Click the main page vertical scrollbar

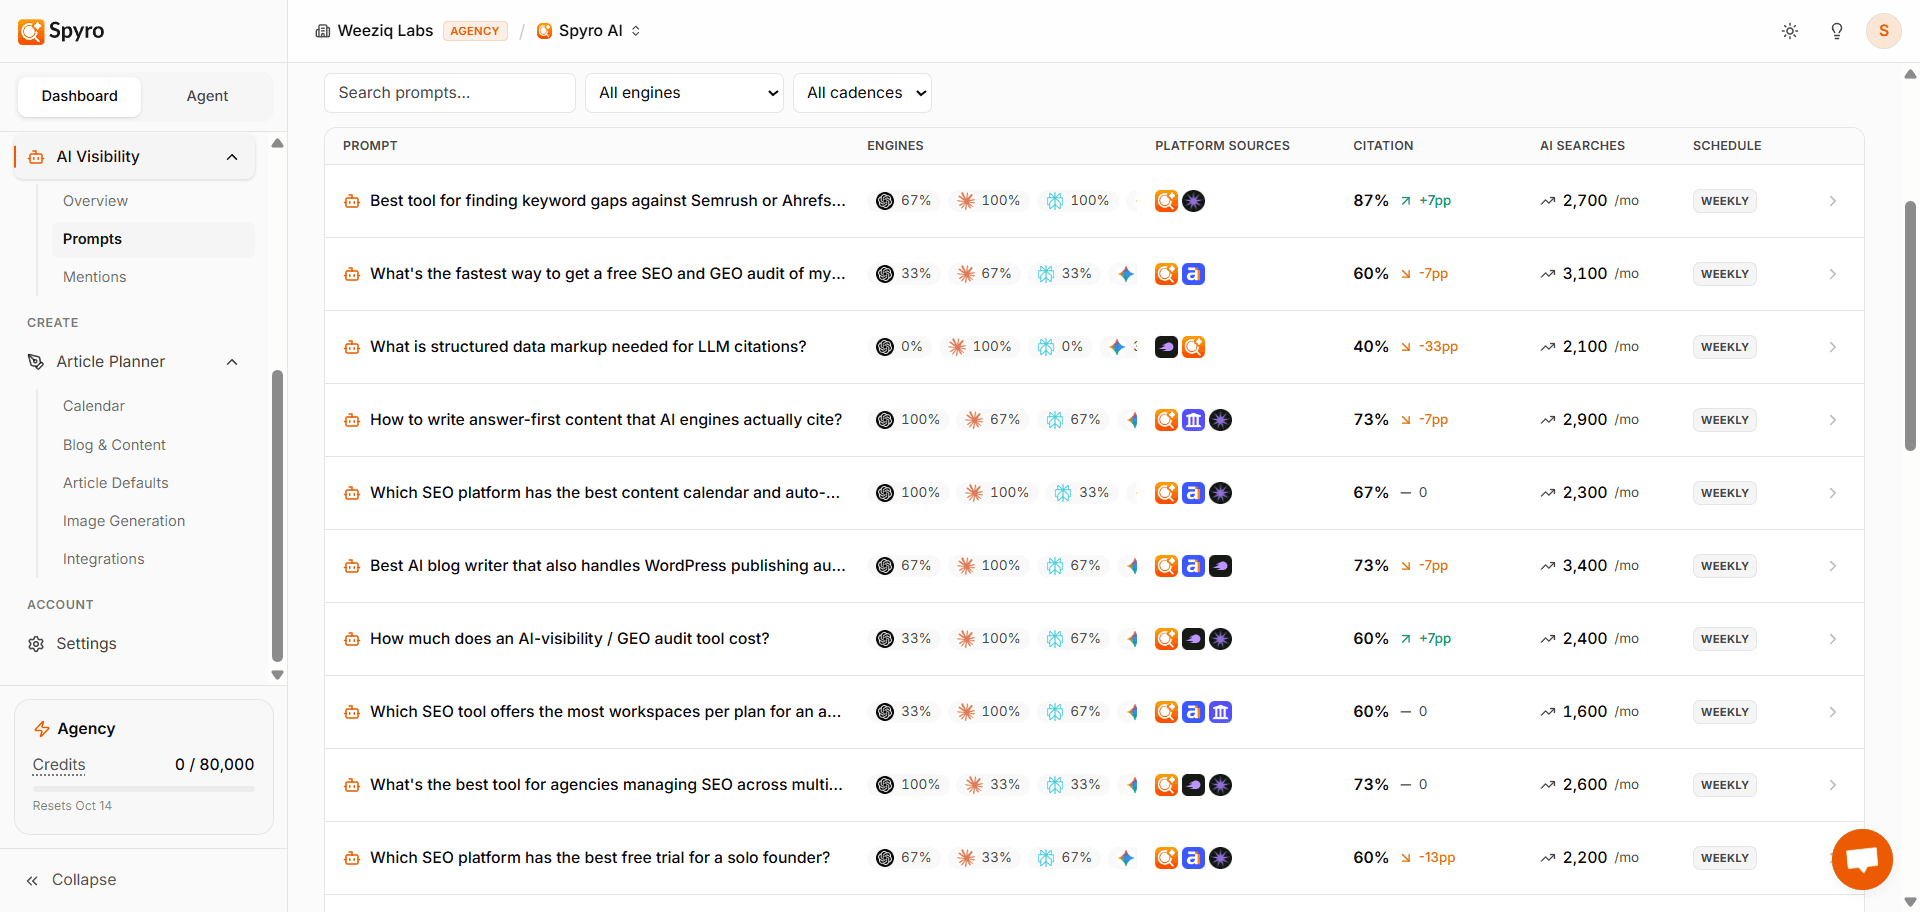tap(1910, 325)
